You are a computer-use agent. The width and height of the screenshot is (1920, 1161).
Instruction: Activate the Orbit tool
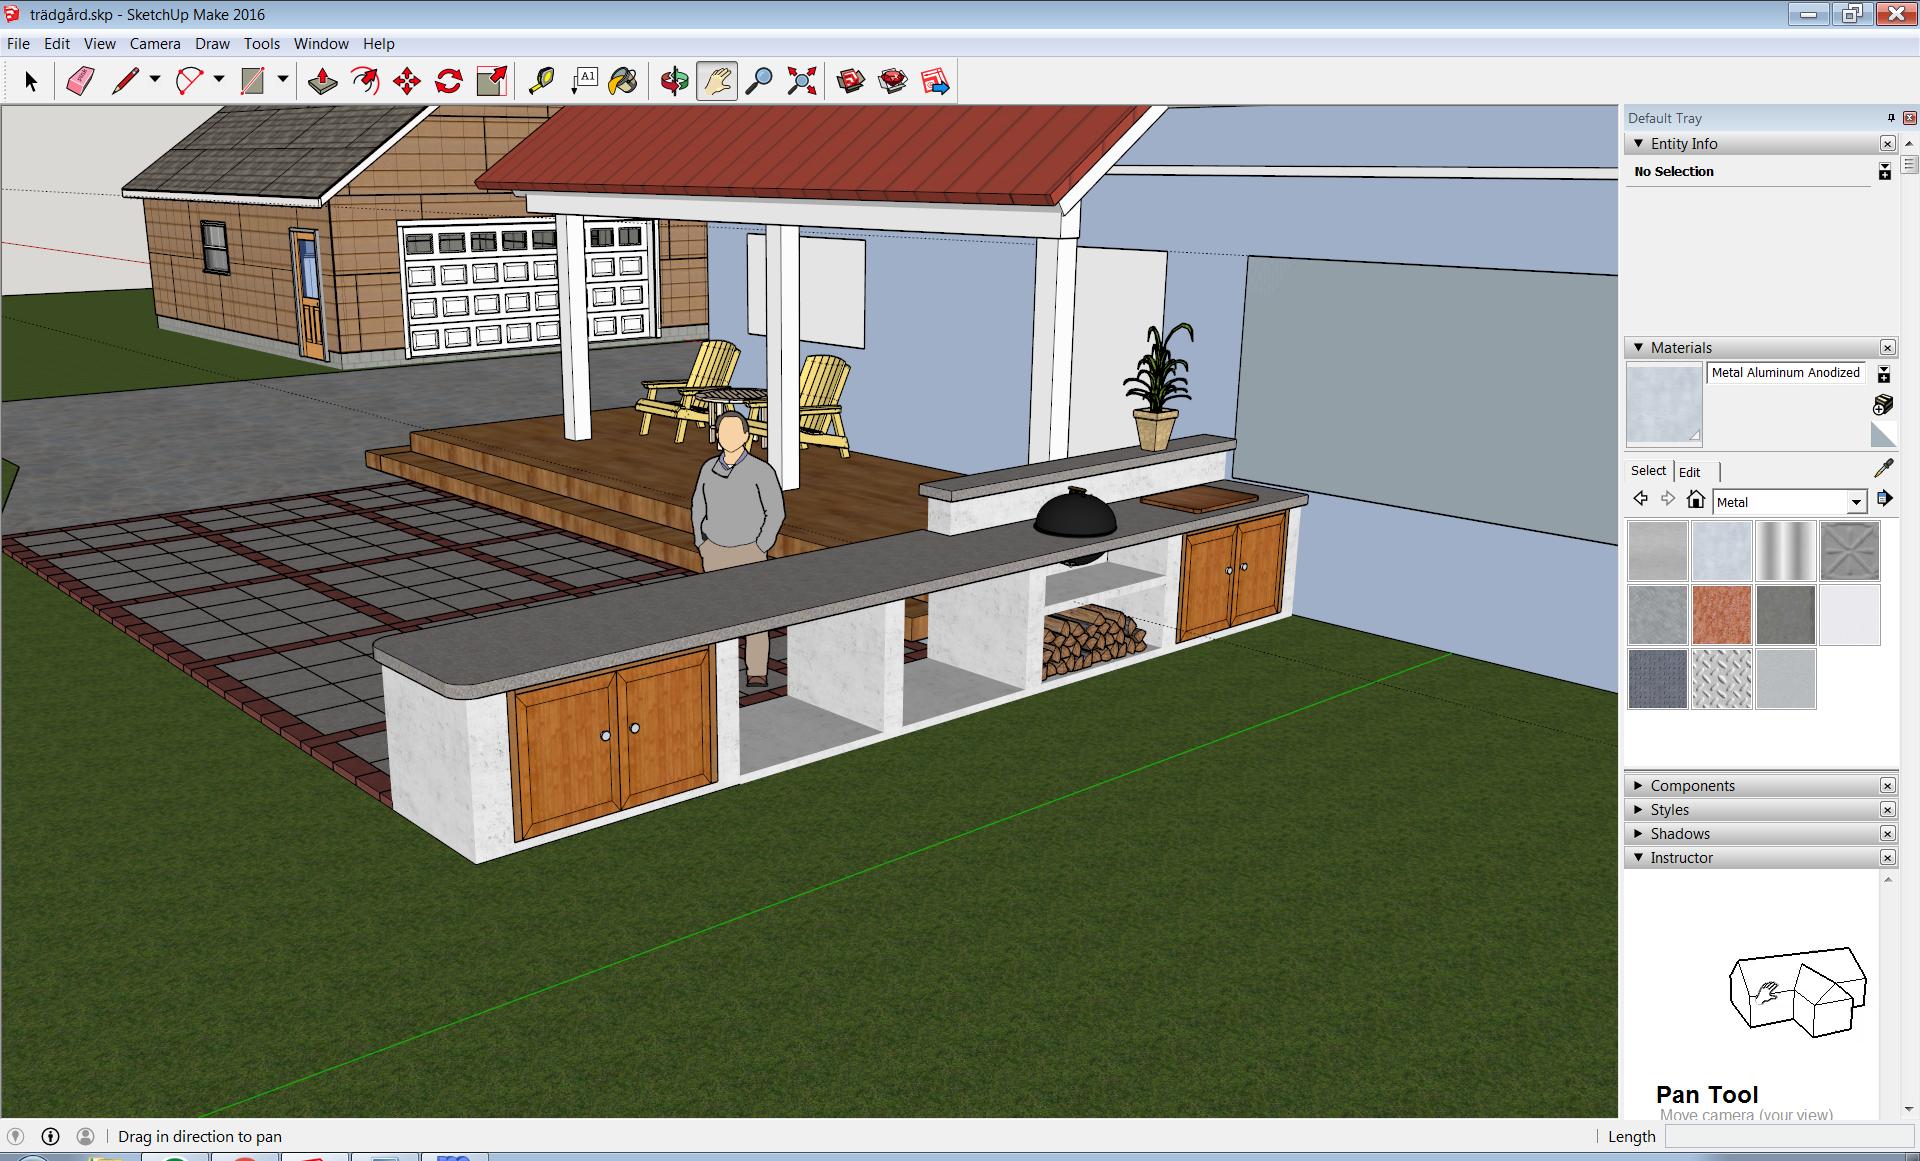674,81
